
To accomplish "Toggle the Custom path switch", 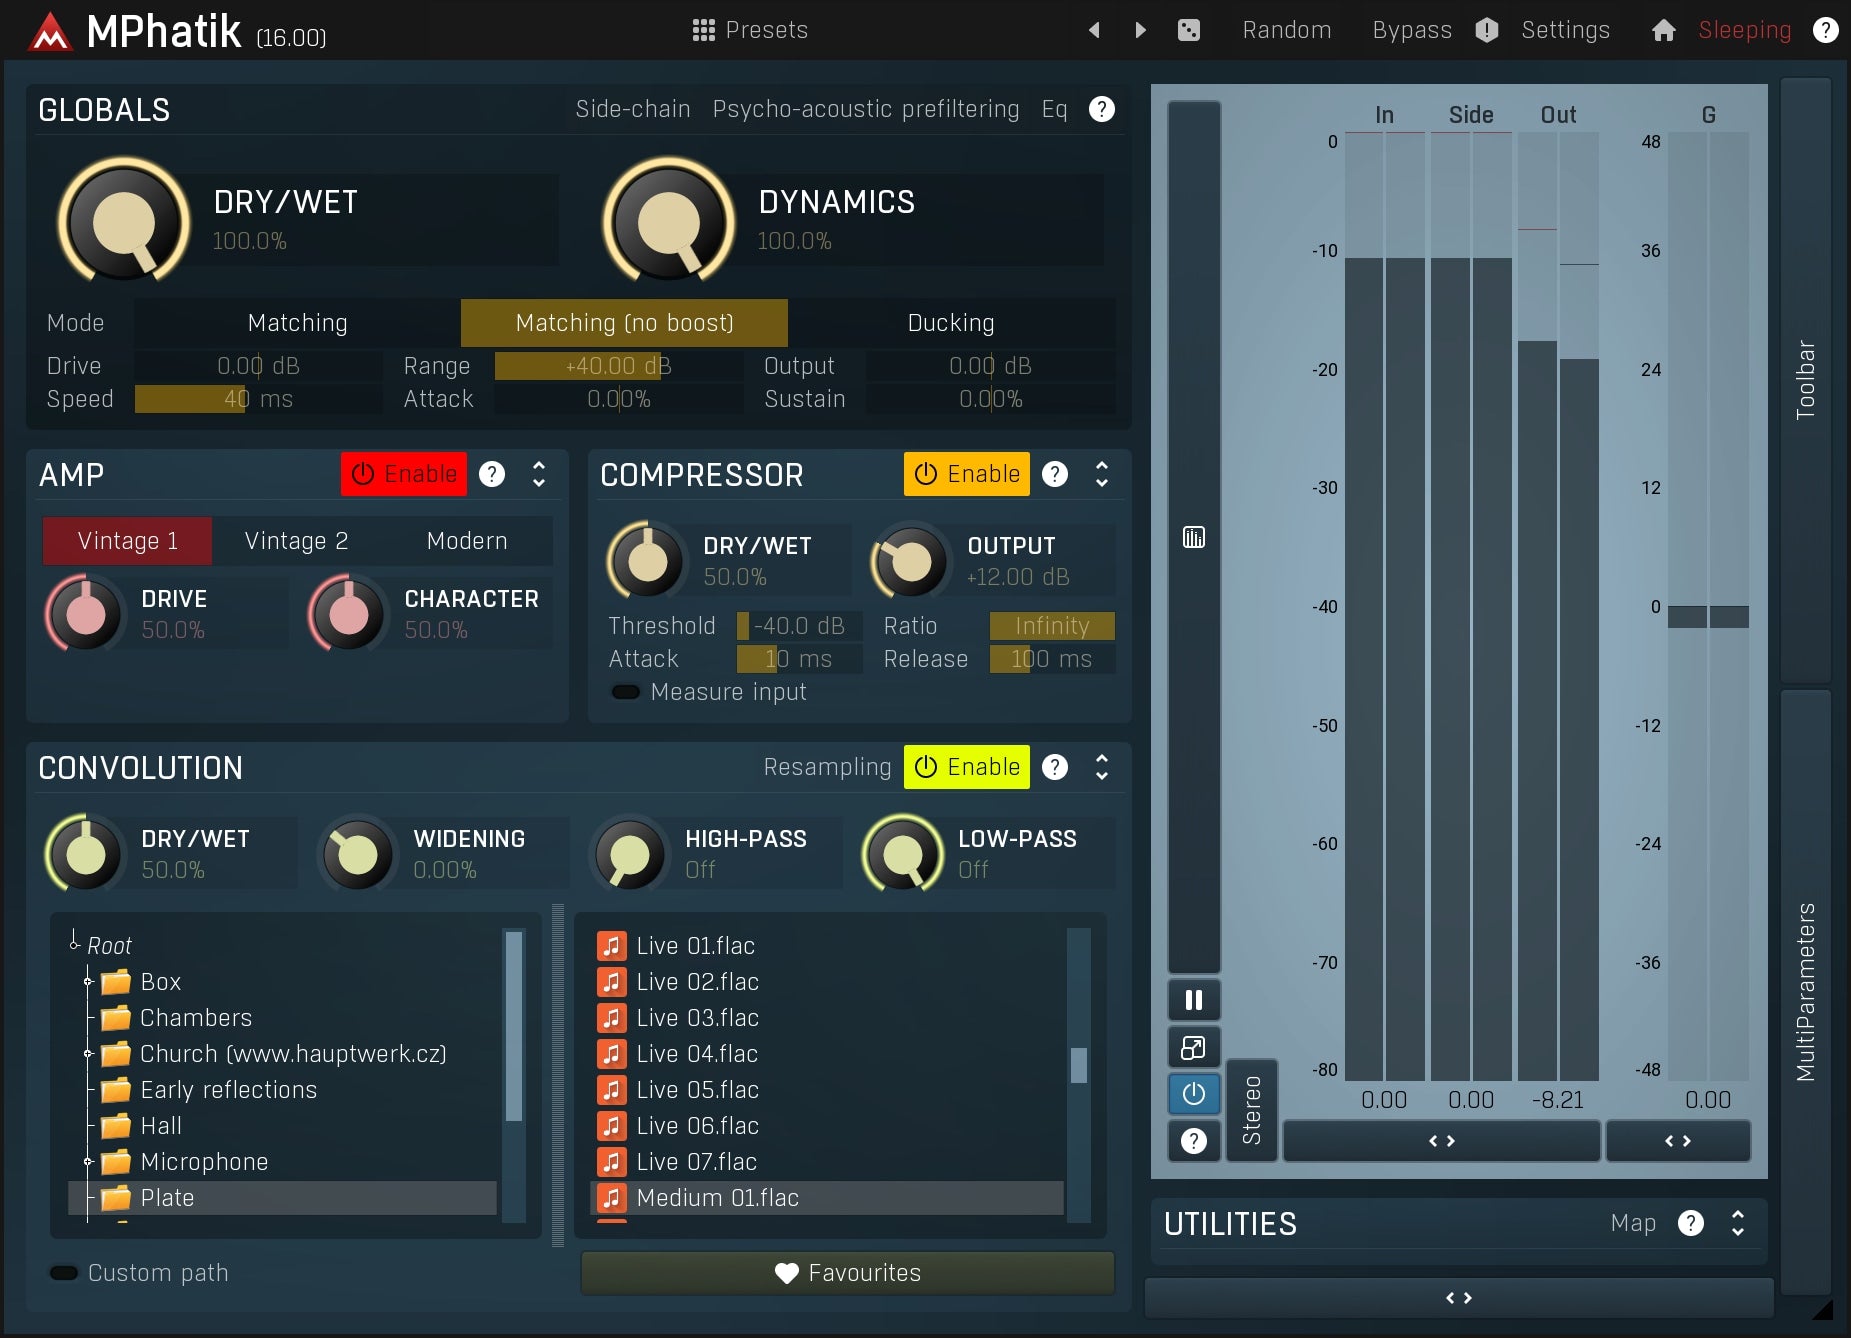I will click(64, 1272).
